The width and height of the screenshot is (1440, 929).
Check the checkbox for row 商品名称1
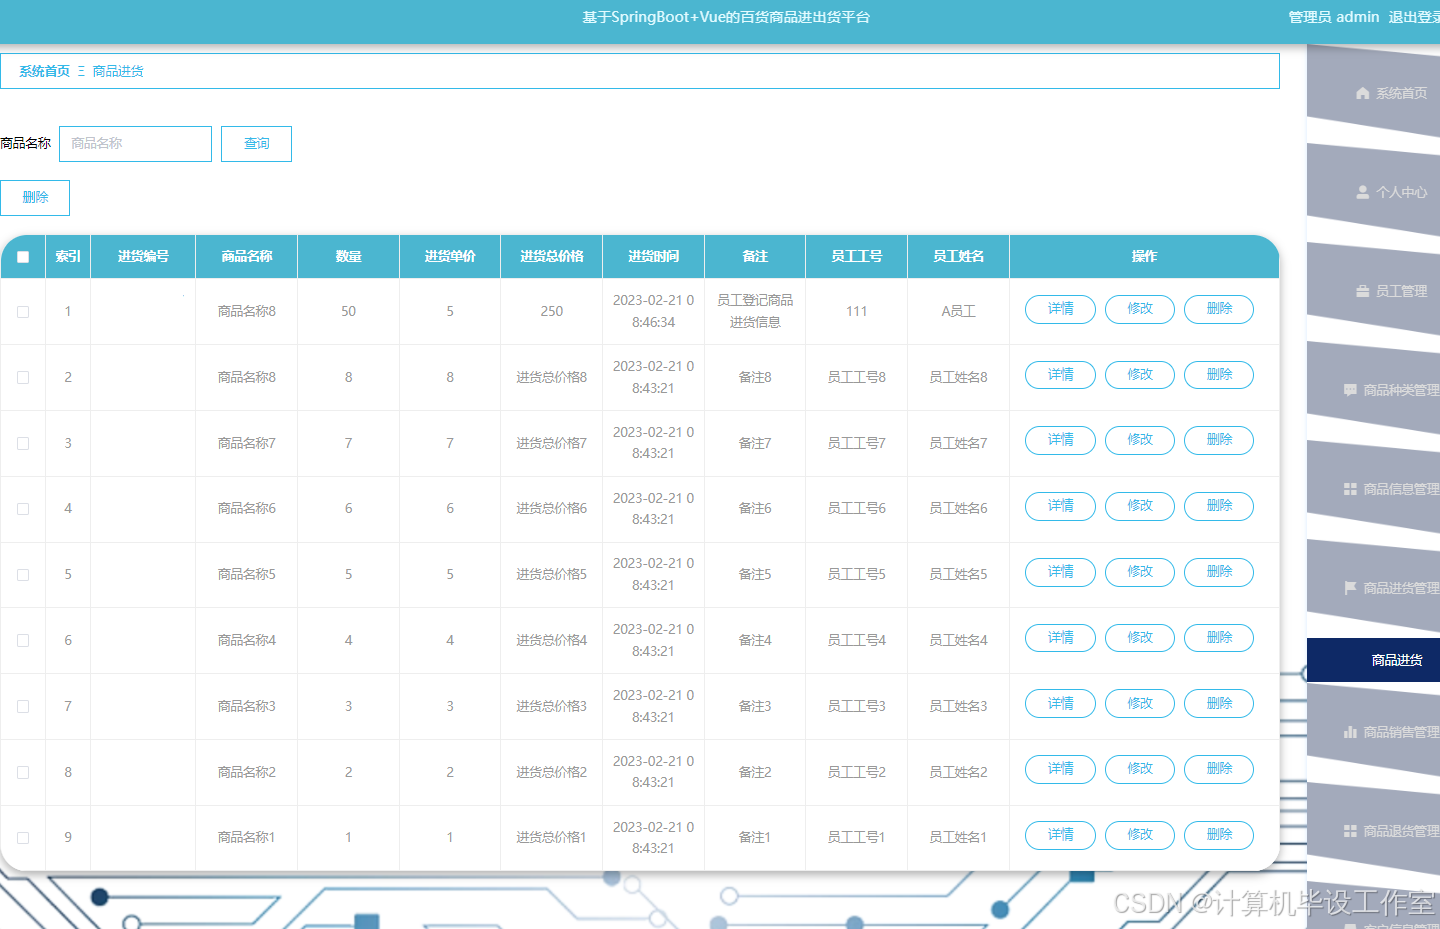coord(23,838)
